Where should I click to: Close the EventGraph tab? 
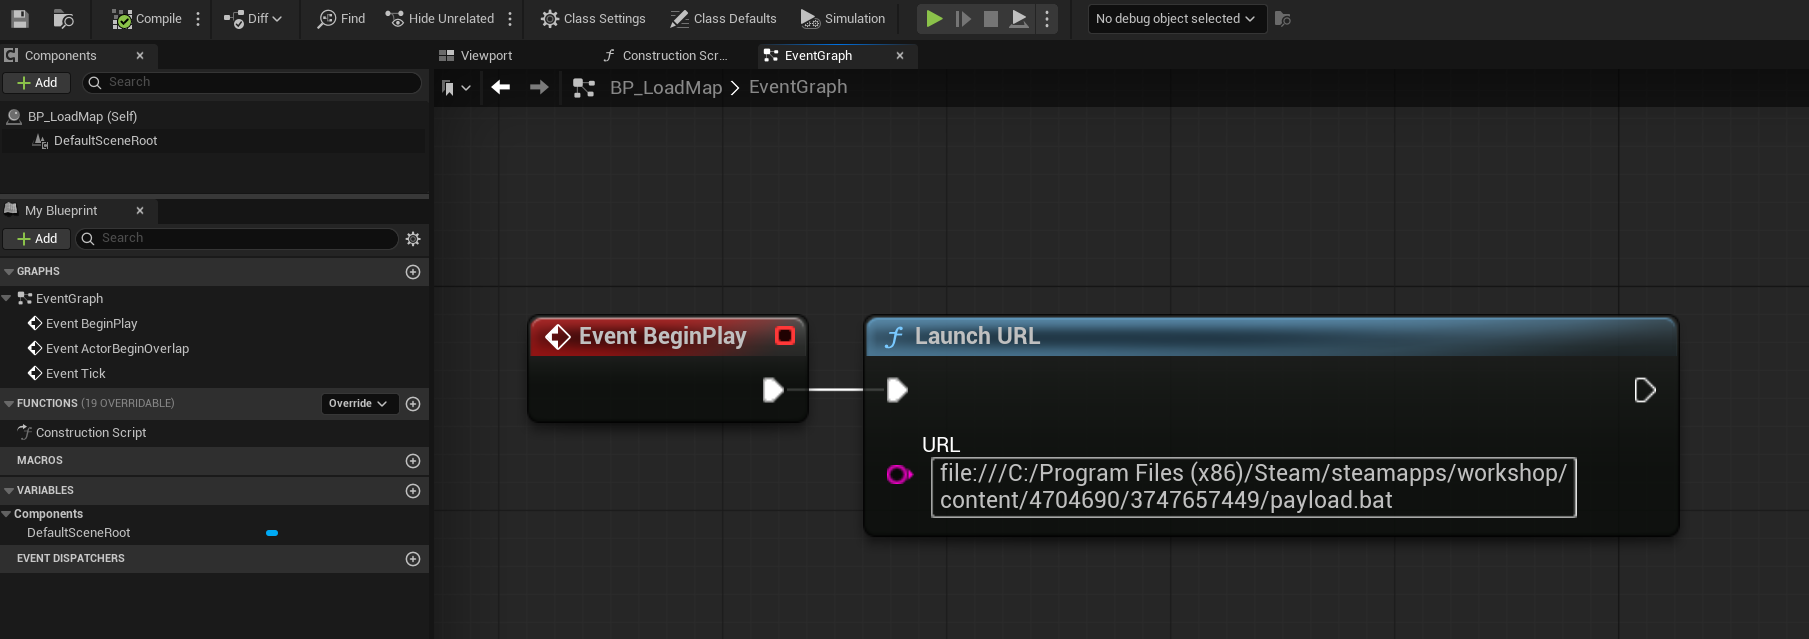click(x=900, y=56)
